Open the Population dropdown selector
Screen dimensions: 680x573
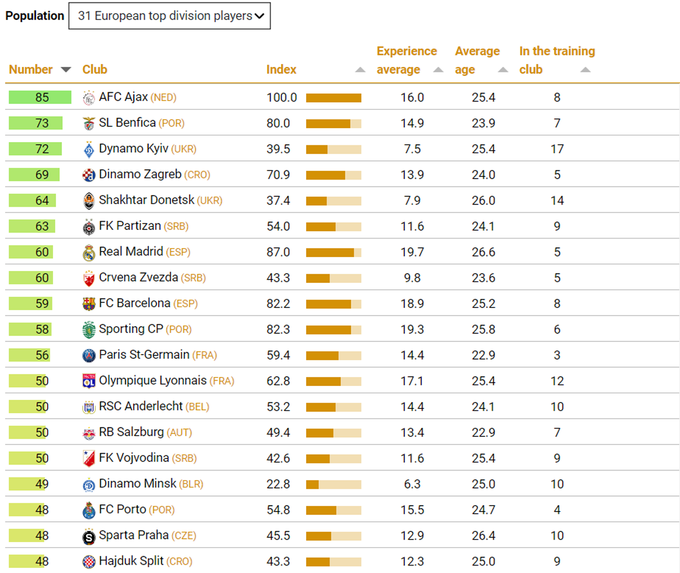click(x=169, y=16)
